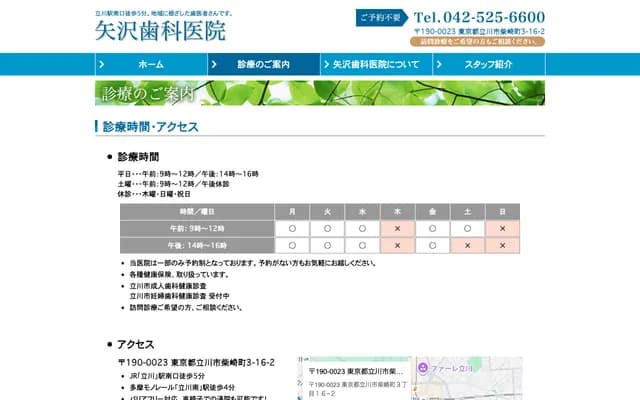Click Friday afternoon open ○ cell

pyautogui.click(x=433, y=245)
